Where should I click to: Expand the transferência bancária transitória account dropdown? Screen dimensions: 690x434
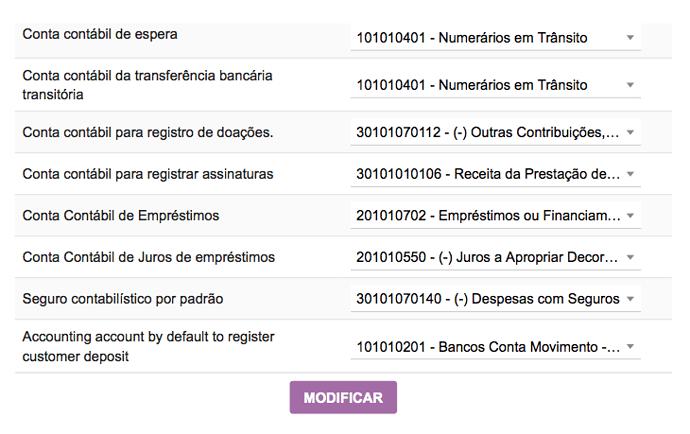[495, 85]
